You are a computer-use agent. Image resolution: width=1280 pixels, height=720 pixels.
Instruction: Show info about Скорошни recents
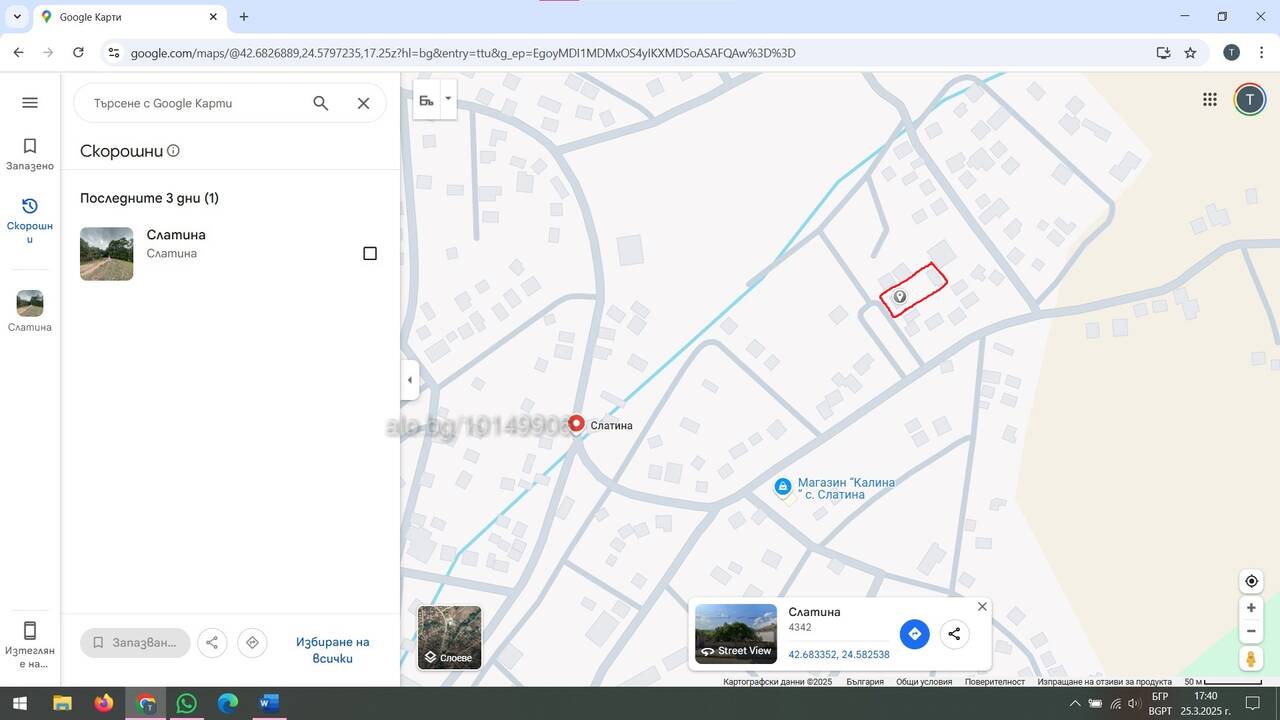point(173,151)
